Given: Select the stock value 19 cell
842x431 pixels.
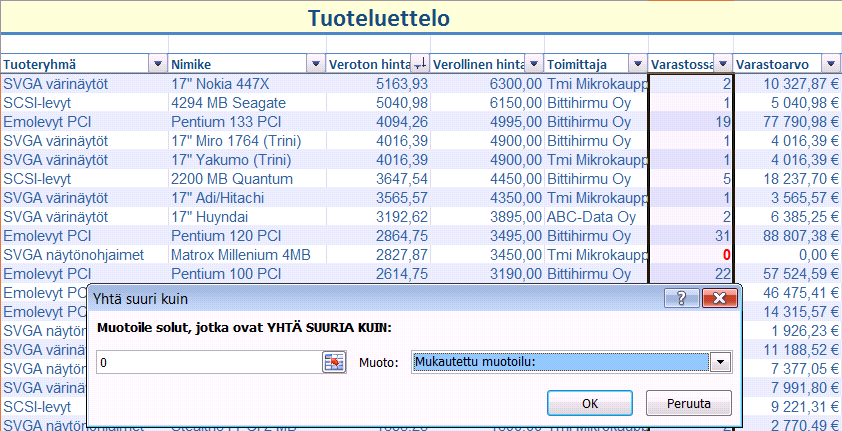Looking at the screenshot, I should coord(692,122).
